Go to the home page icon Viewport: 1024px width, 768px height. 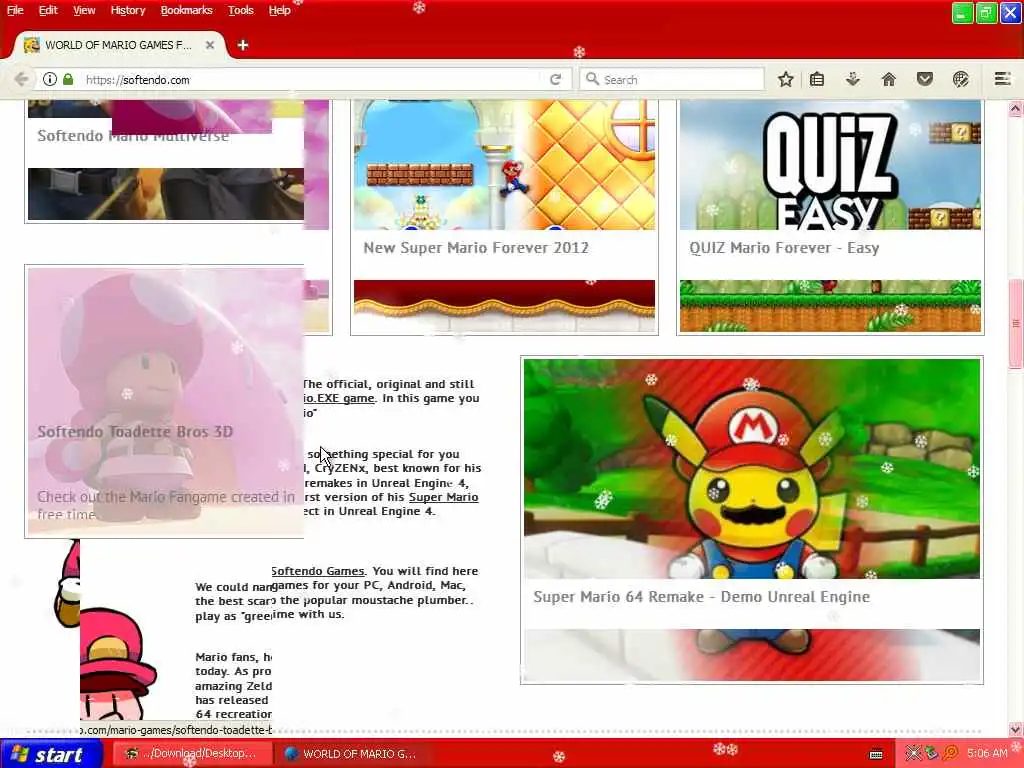click(889, 80)
